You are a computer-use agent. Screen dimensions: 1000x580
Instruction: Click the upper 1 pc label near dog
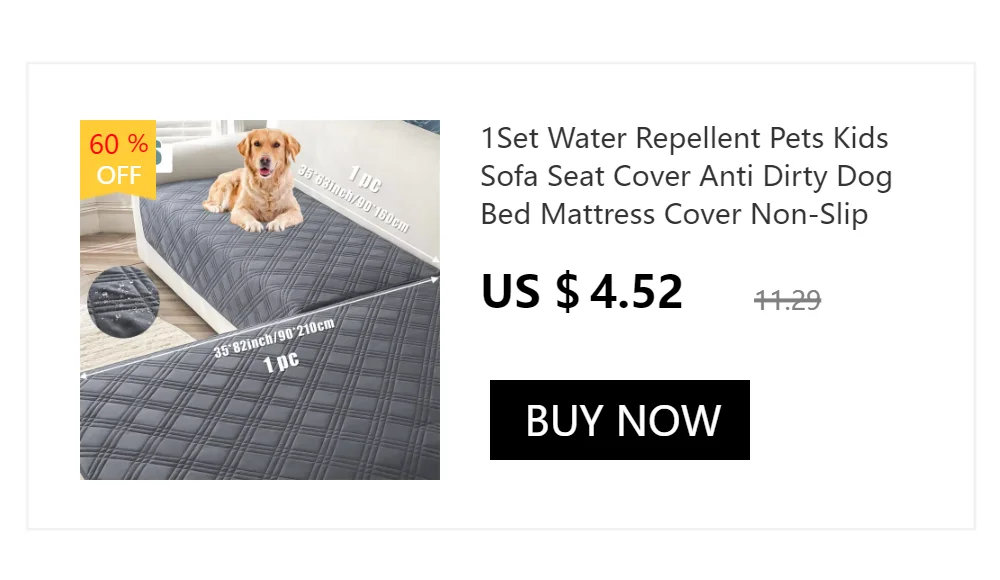pos(365,178)
